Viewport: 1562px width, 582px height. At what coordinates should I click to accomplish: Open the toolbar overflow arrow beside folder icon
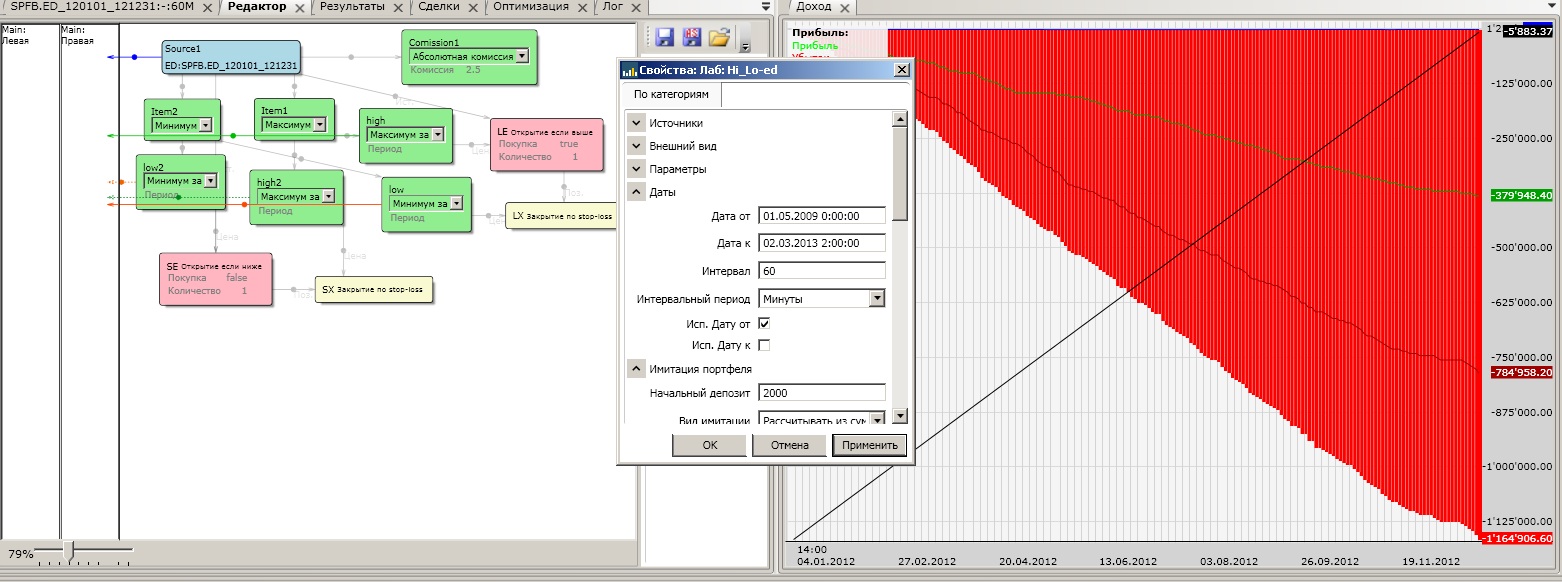coord(745,44)
